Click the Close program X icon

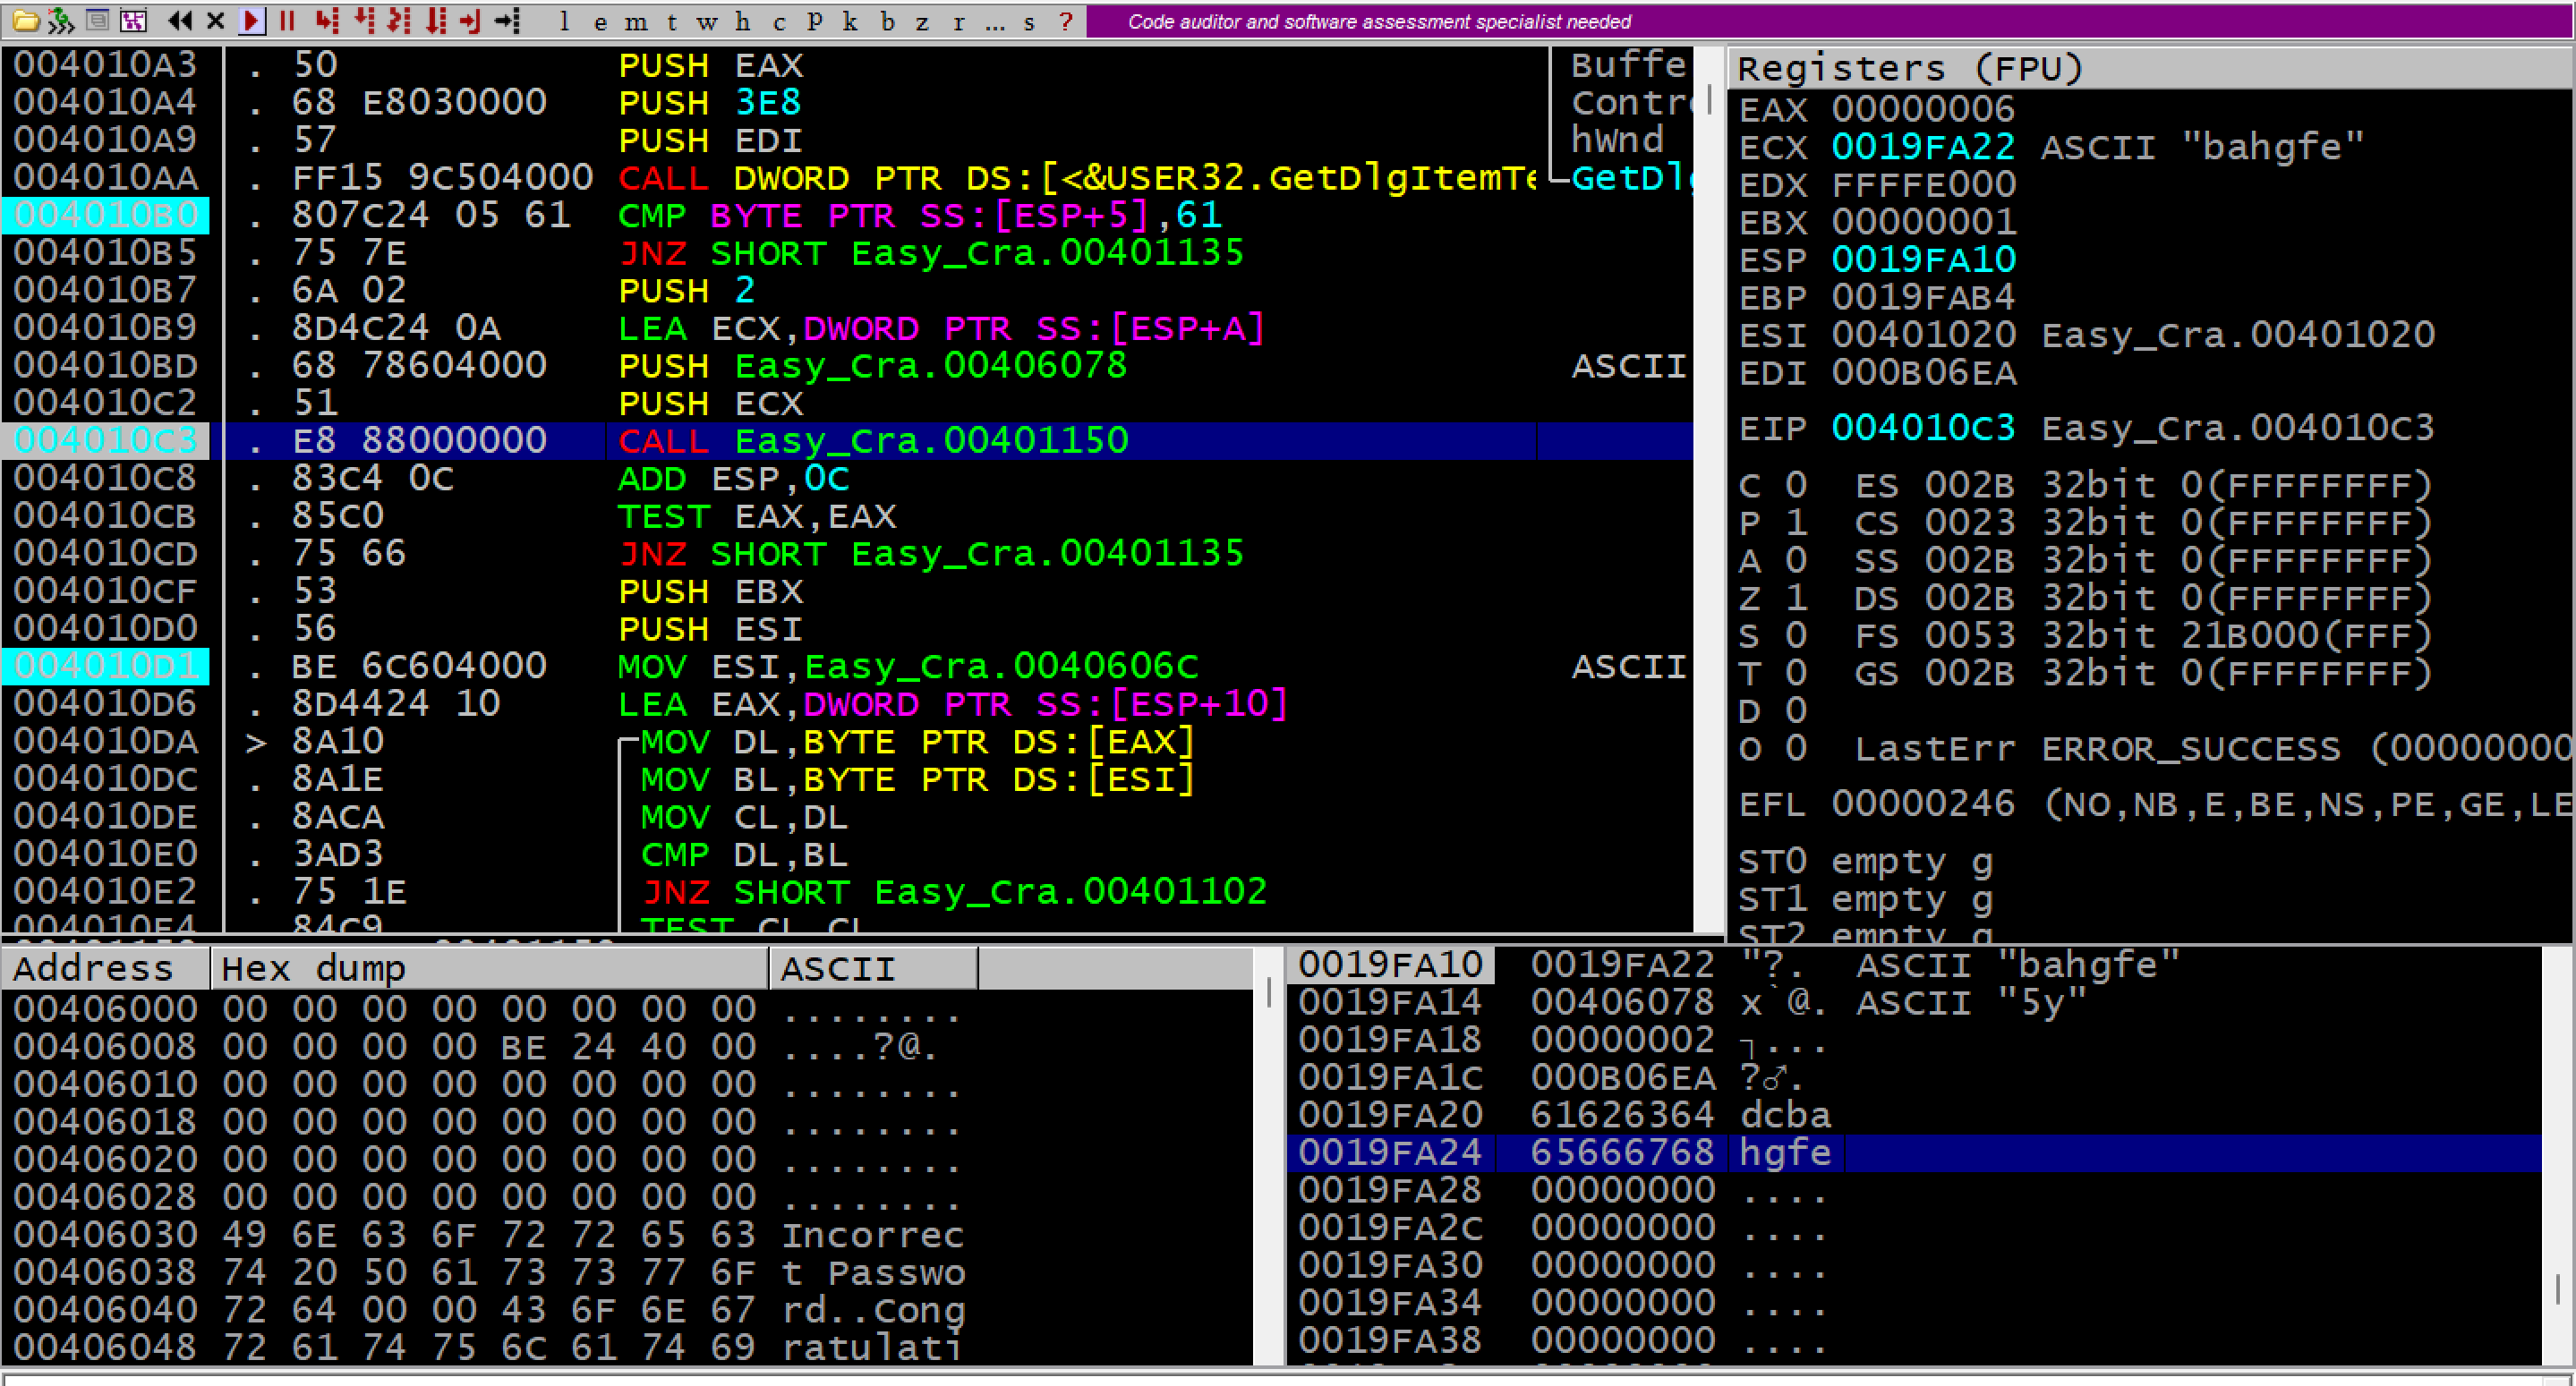(x=215, y=20)
